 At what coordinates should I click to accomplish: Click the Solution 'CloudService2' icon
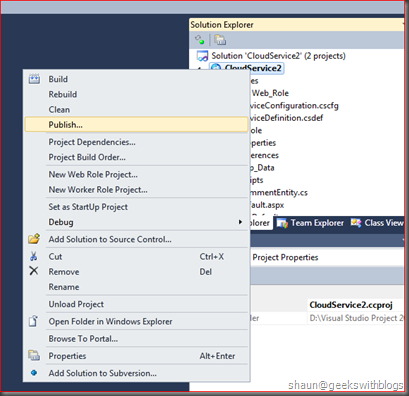pyautogui.click(x=202, y=56)
